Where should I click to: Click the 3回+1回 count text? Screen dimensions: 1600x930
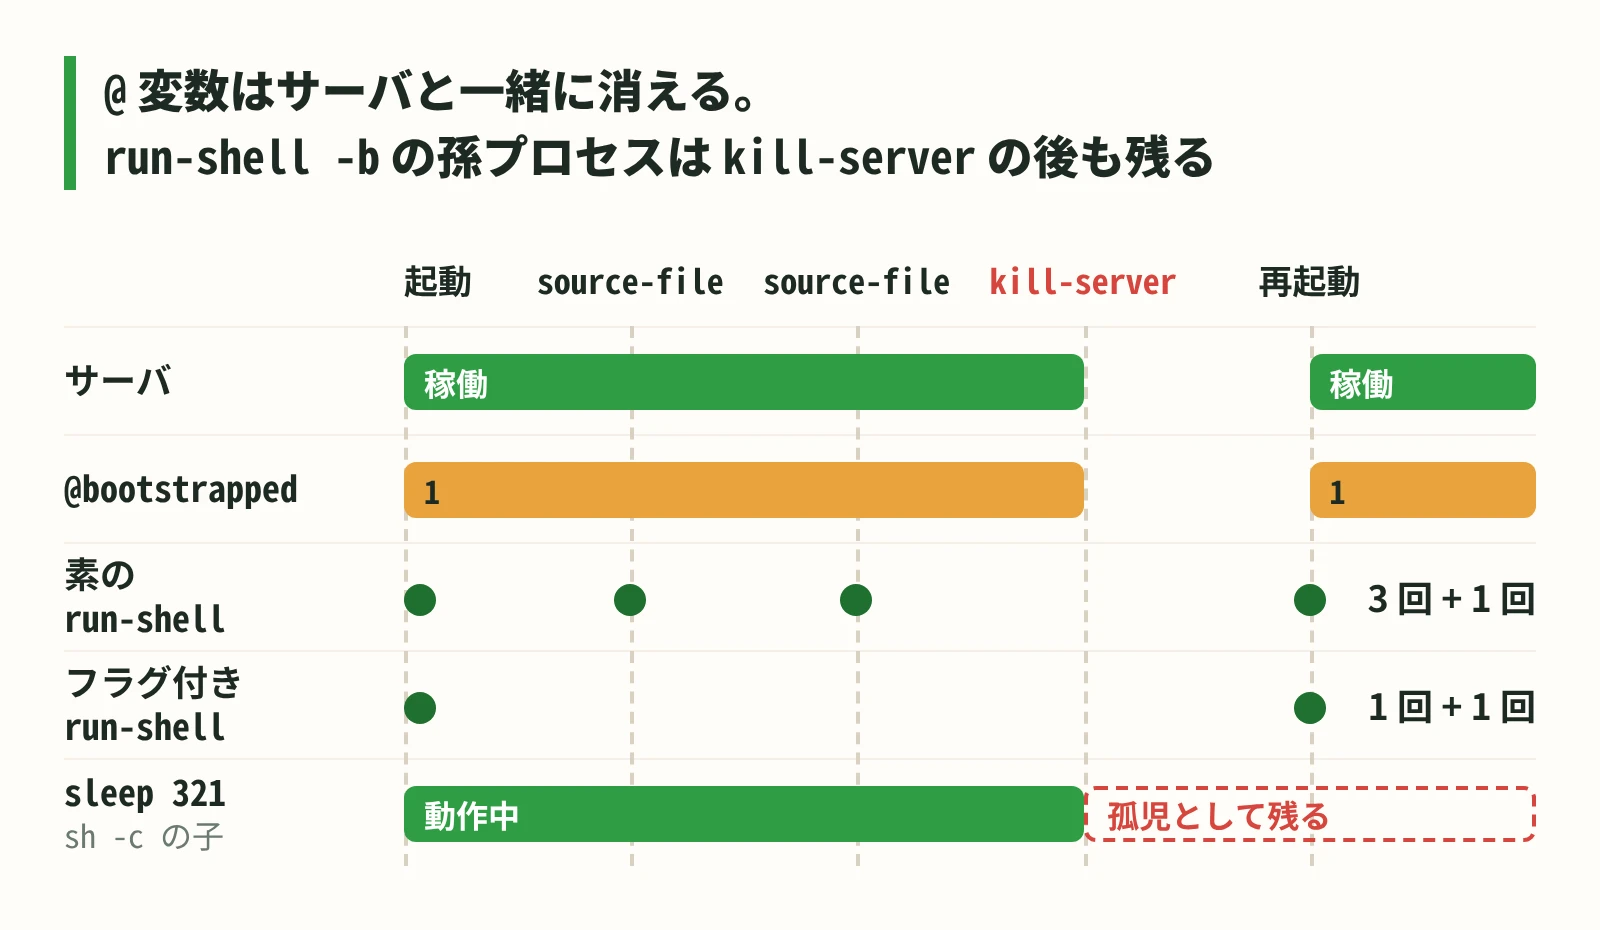coord(1451,599)
